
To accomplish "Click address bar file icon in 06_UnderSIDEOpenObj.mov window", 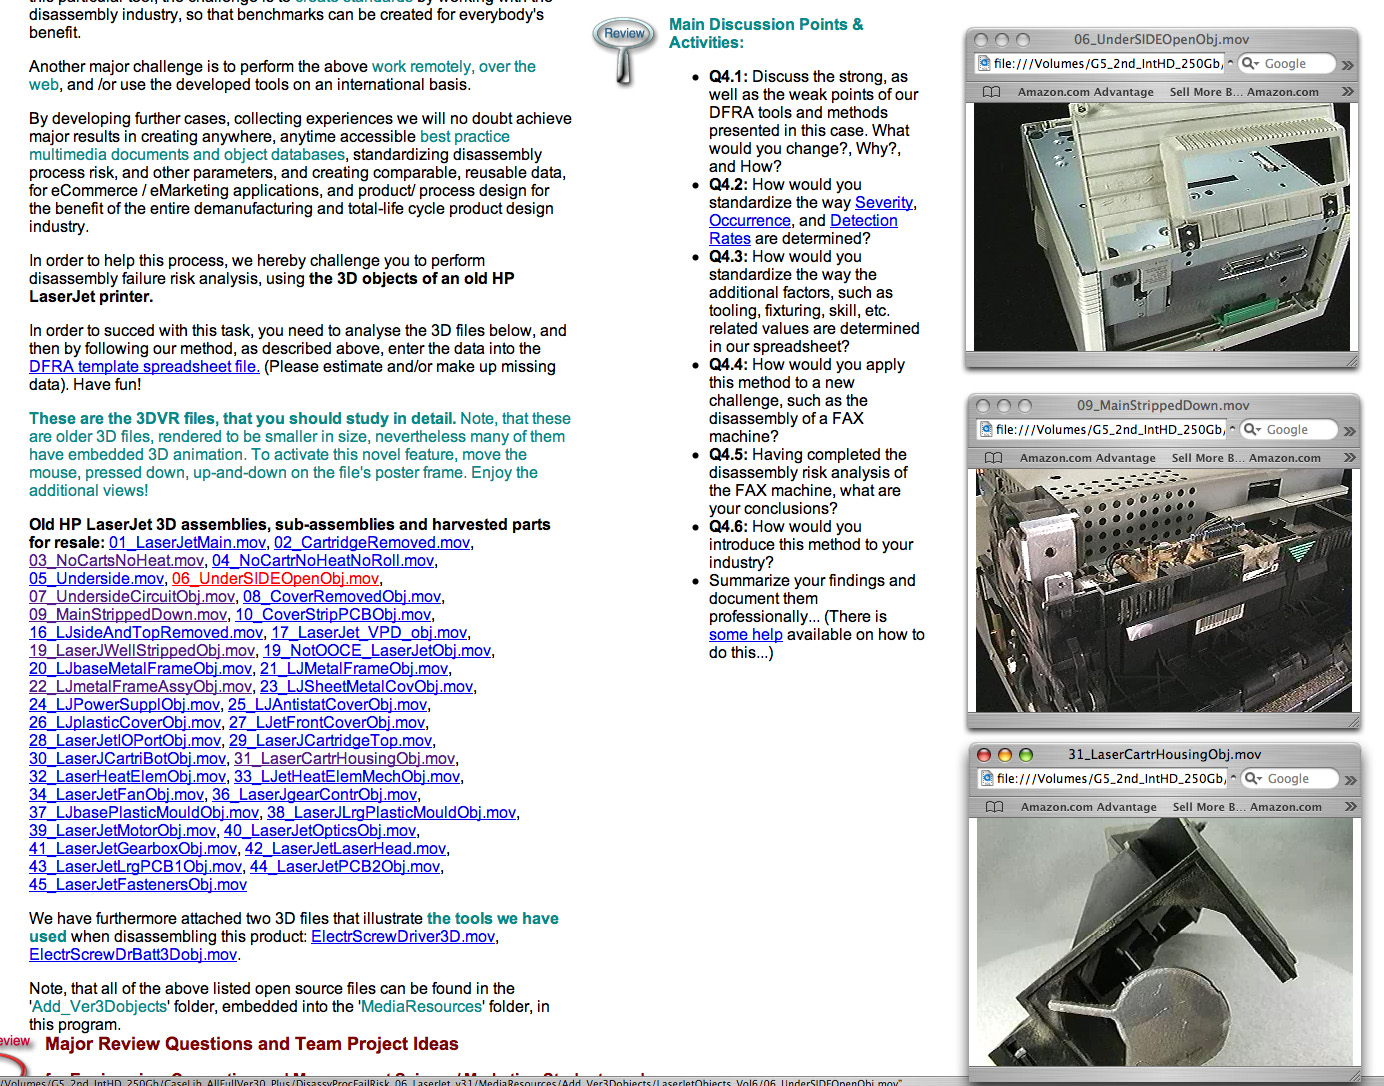I will click(x=983, y=64).
